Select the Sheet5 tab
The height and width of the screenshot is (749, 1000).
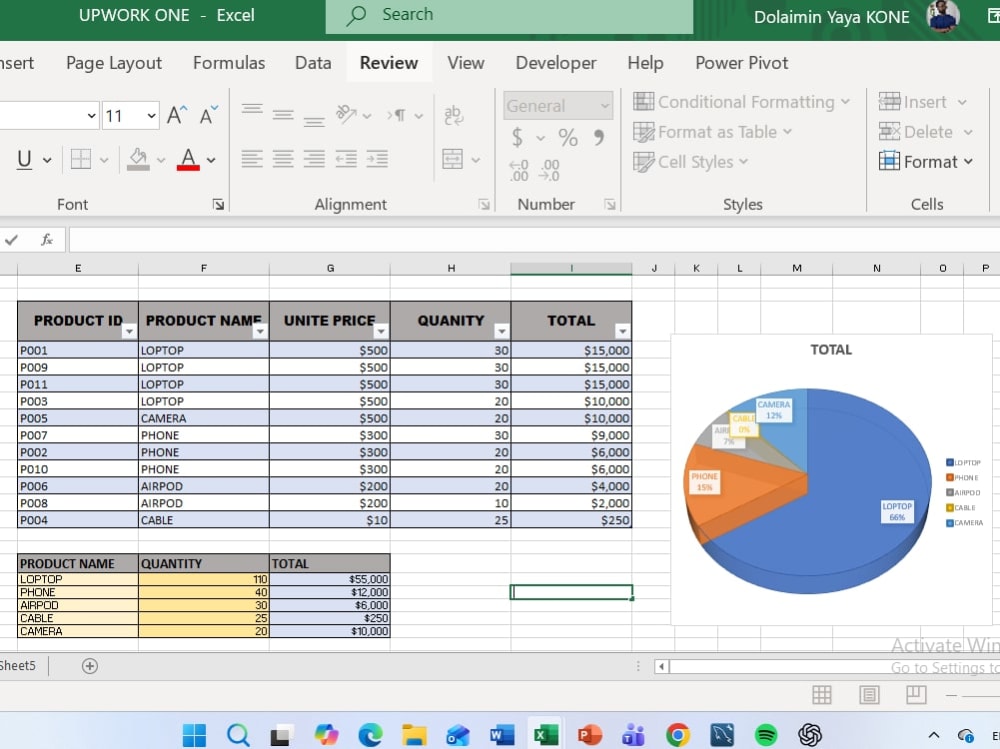(x=18, y=666)
